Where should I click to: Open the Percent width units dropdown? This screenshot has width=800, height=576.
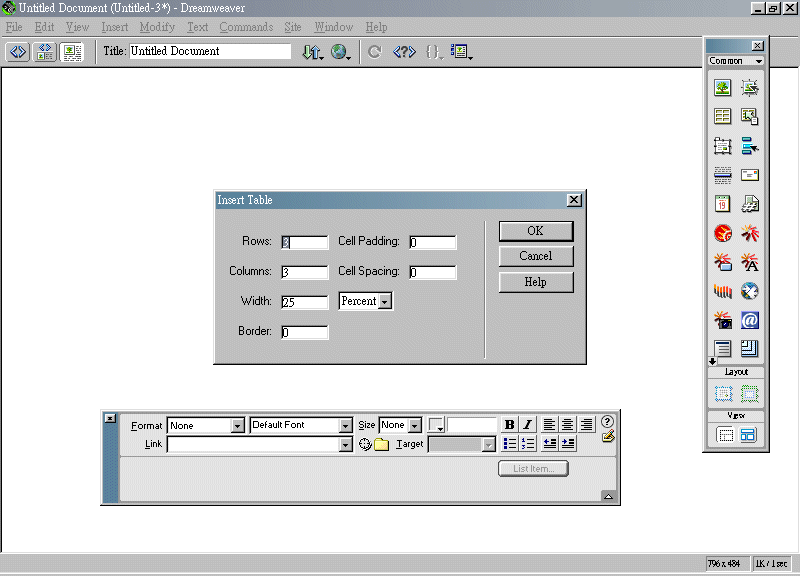[x=385, y=302]
